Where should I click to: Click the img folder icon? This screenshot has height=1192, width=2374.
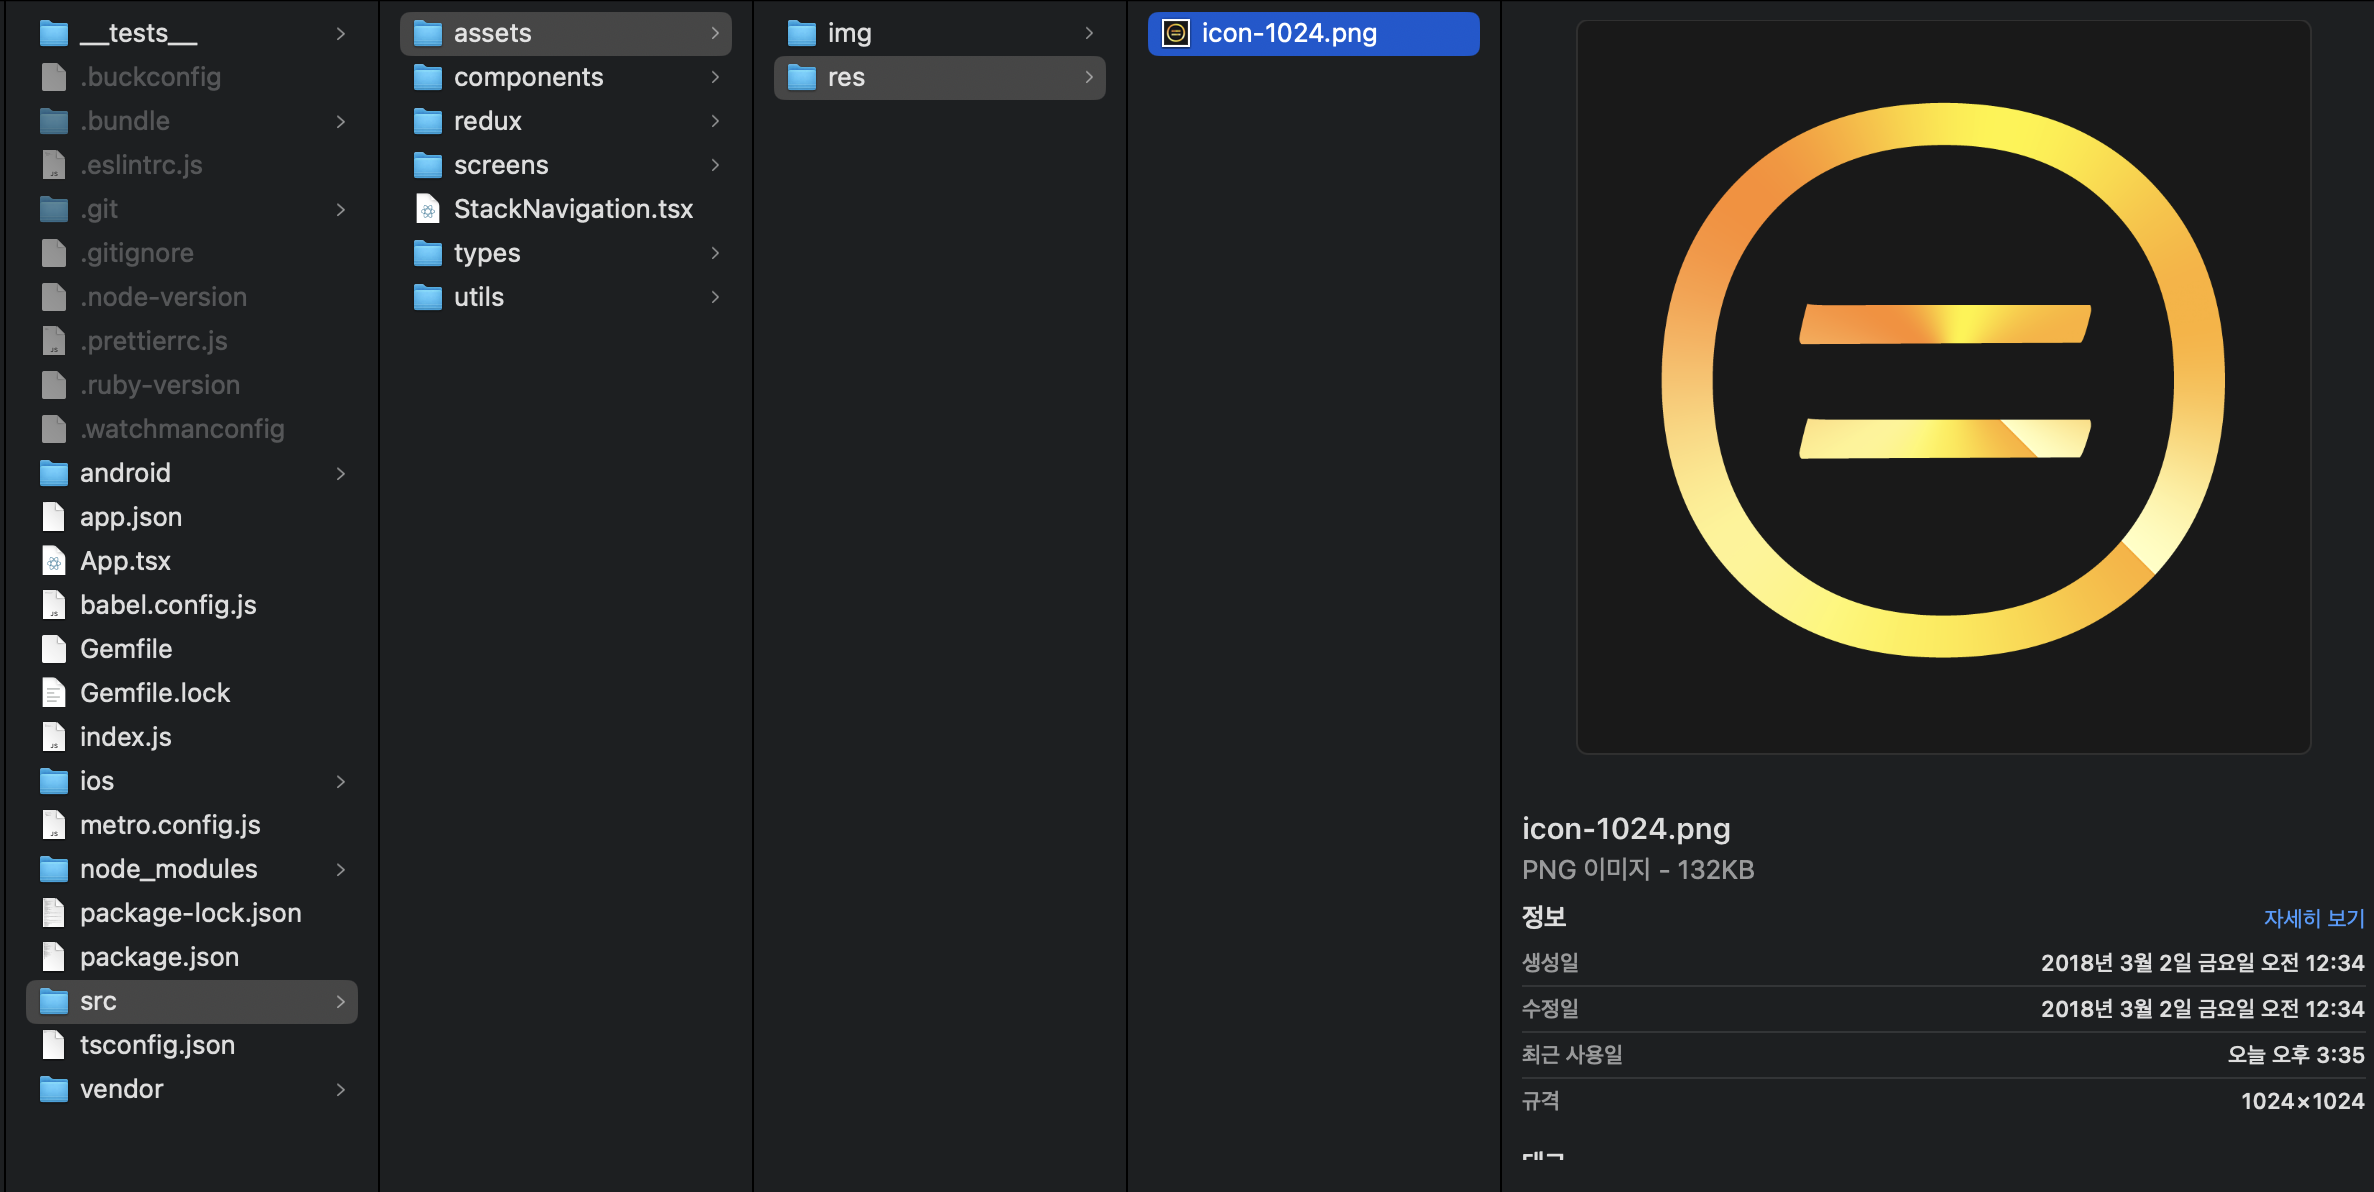point(802,33)
